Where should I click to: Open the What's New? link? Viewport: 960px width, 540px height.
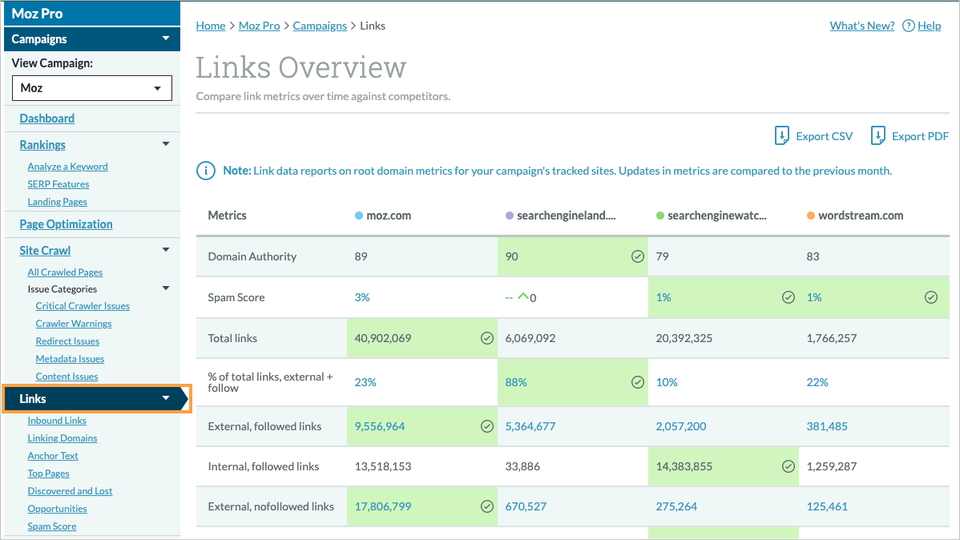point(861,26)
